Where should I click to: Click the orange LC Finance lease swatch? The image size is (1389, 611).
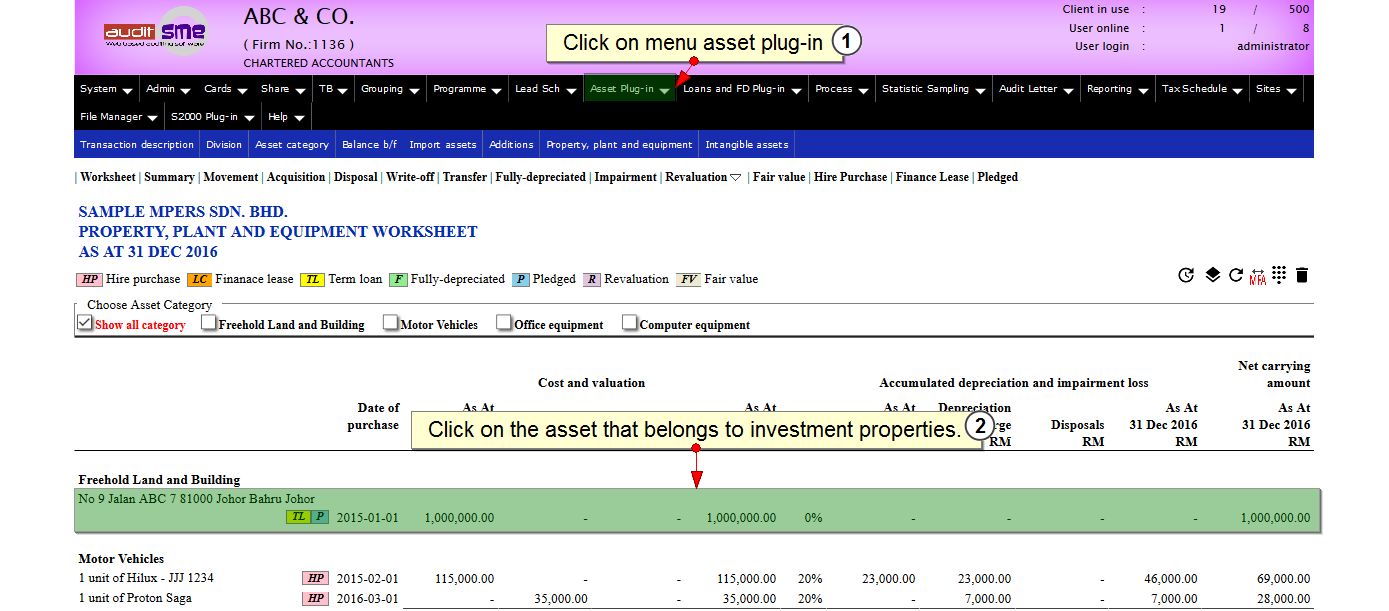point(200,279)
